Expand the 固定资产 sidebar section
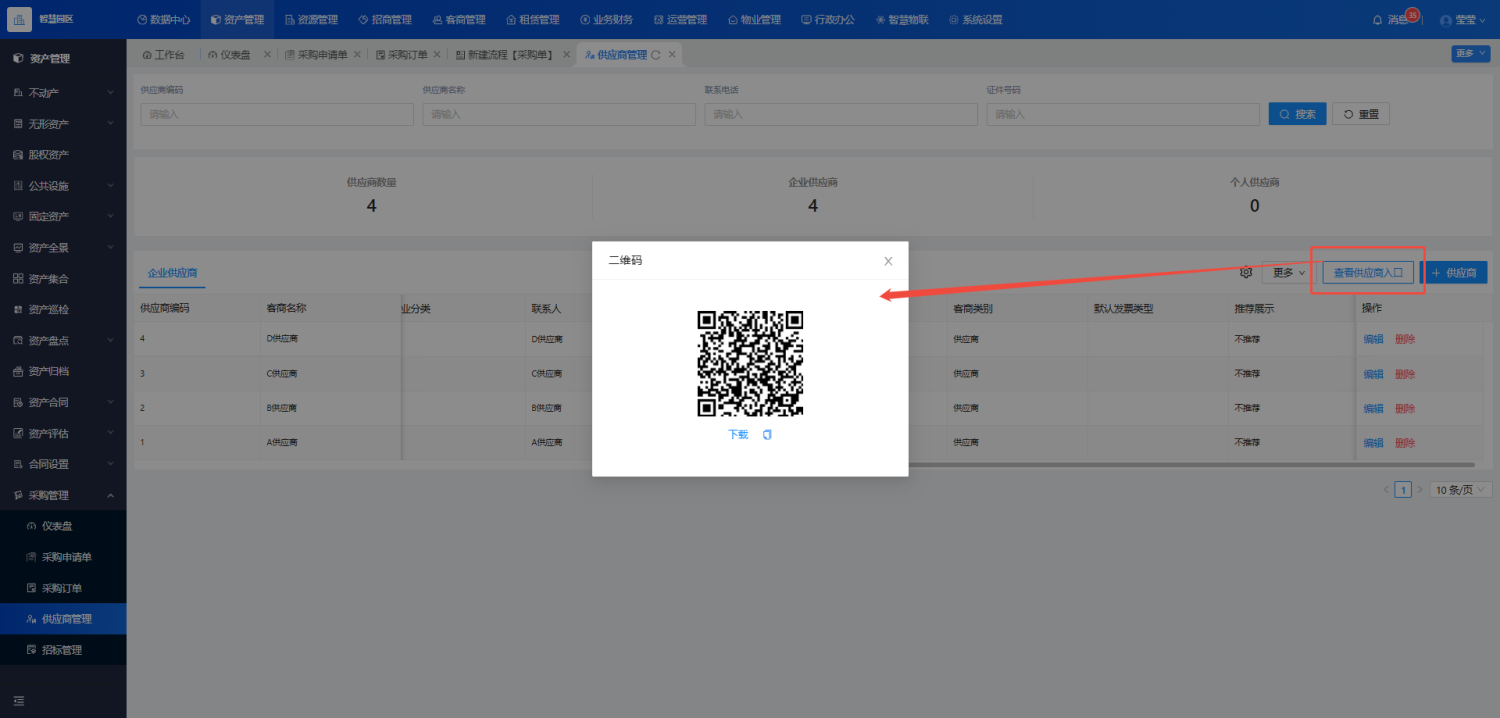 pyautogui.click(x=63, y=217)
